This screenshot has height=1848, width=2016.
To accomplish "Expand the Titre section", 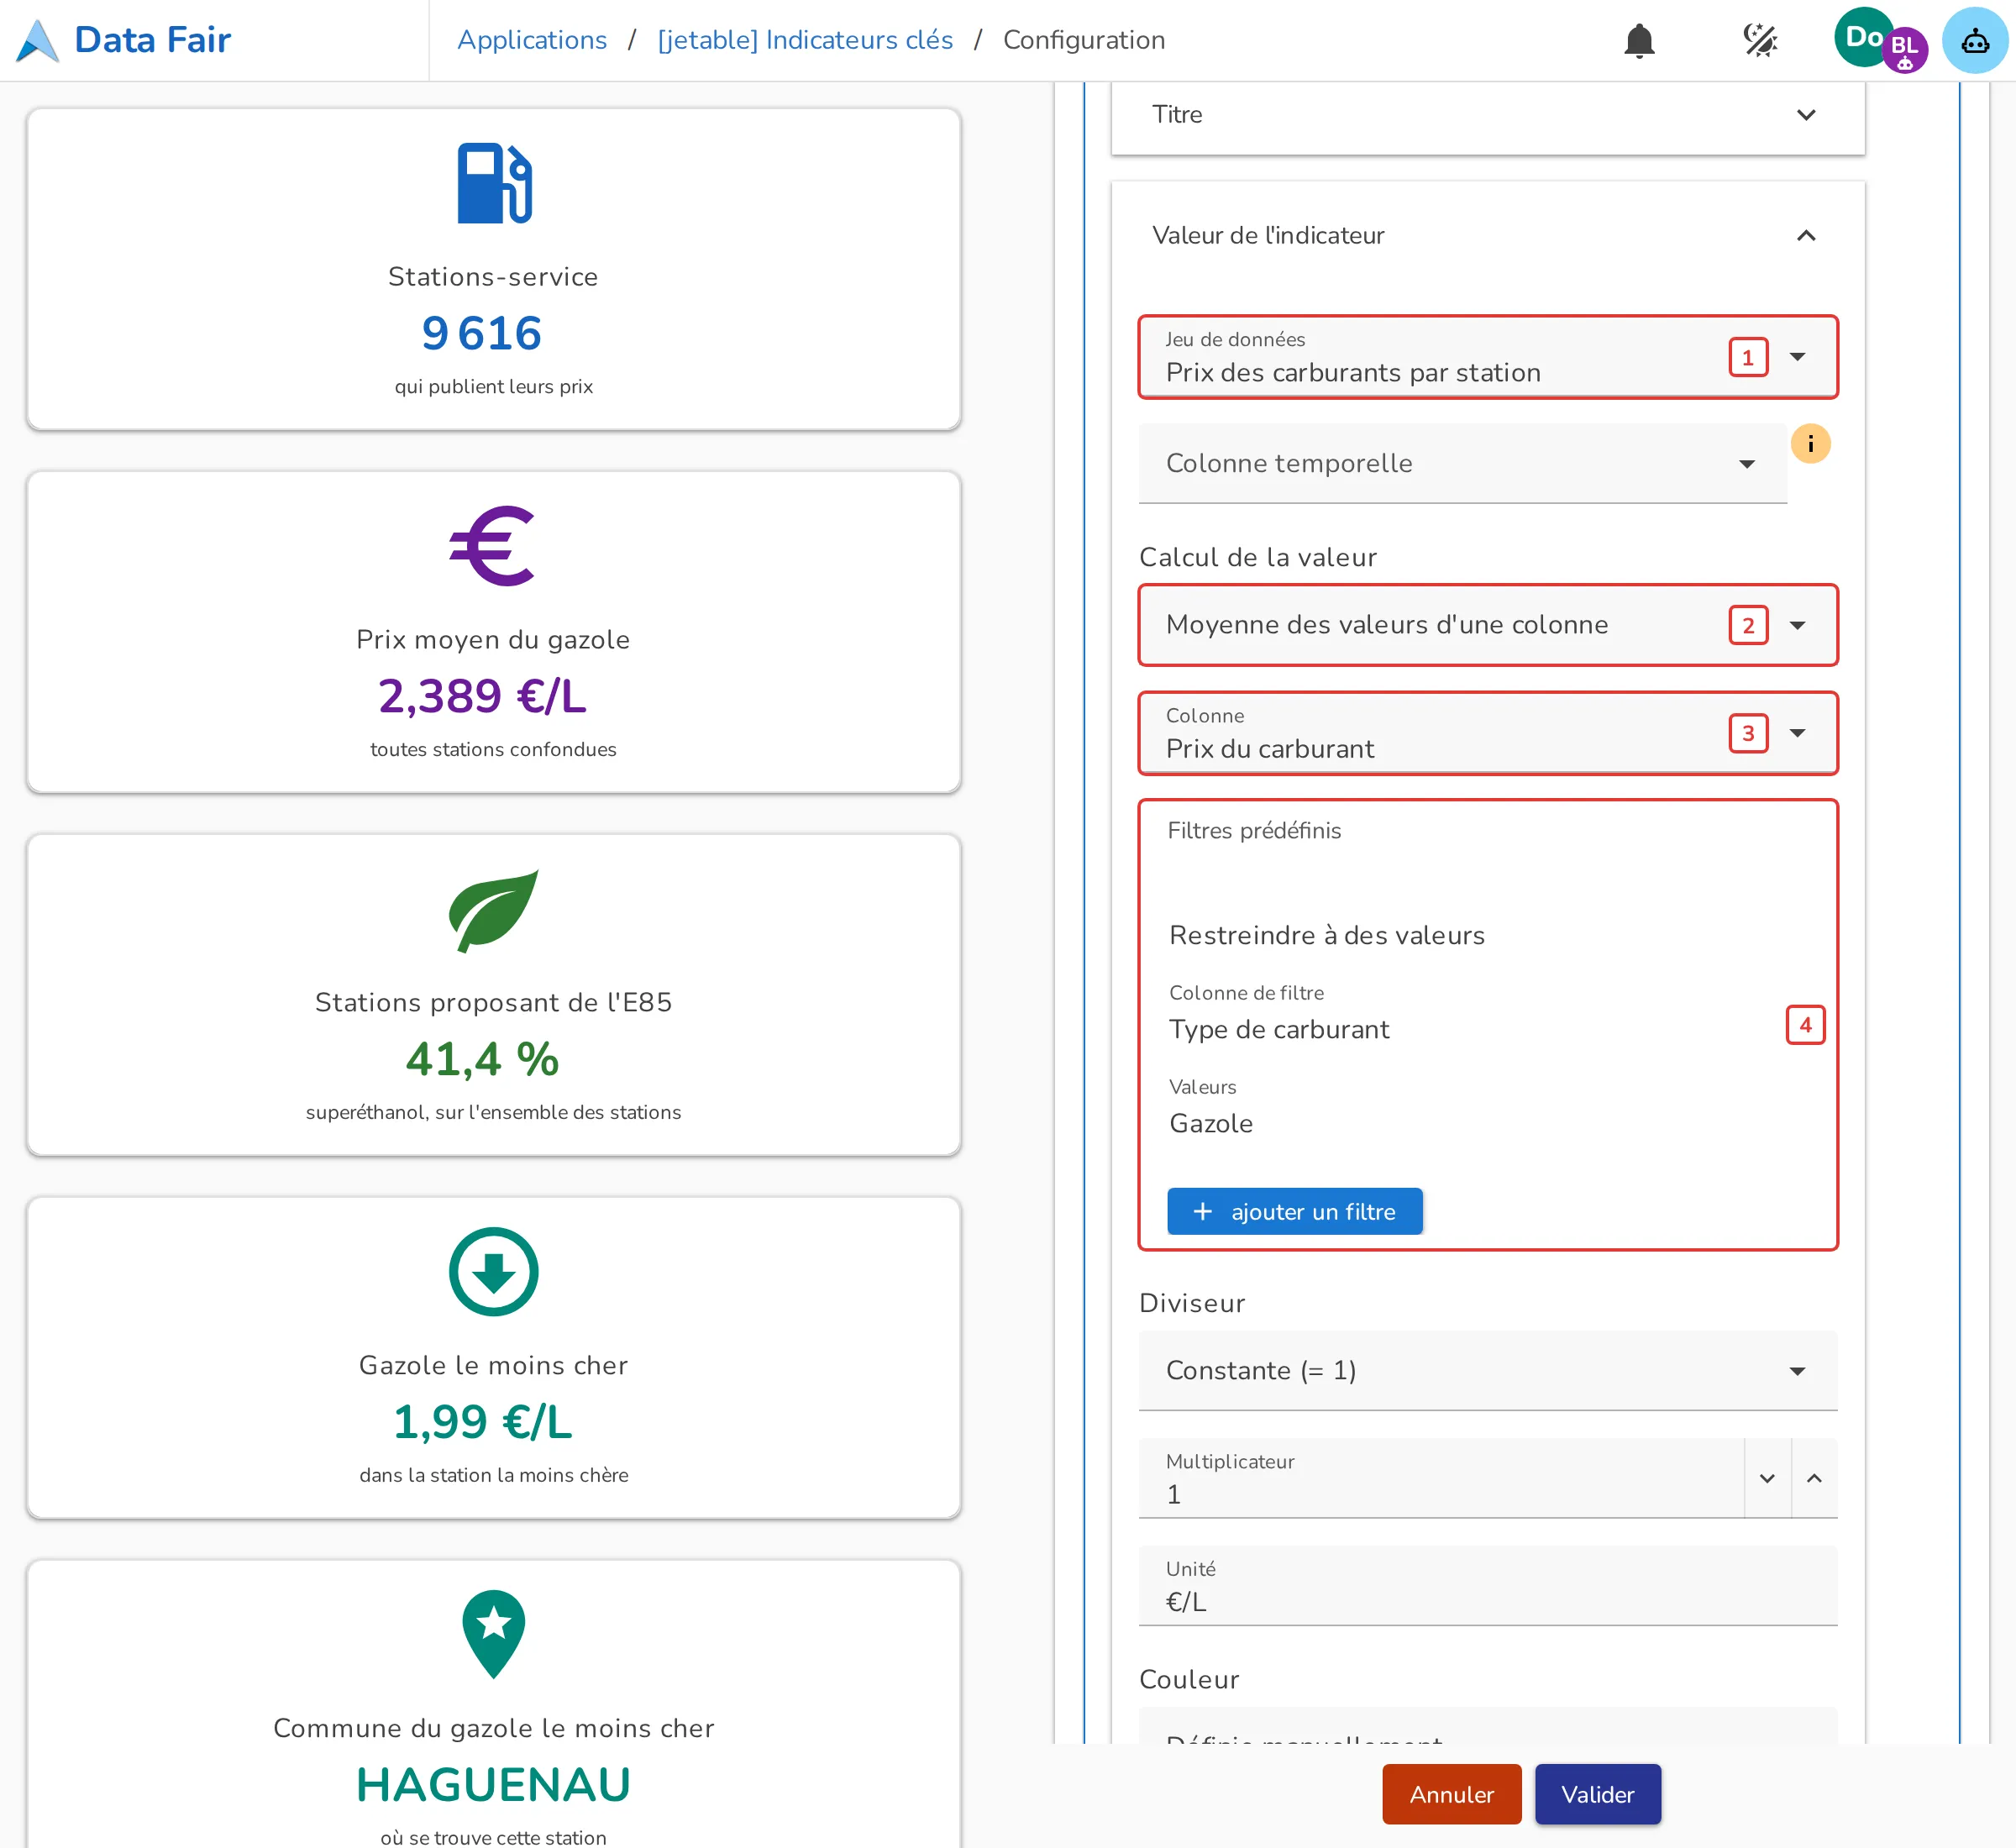I will click(x=1488, y=115).
